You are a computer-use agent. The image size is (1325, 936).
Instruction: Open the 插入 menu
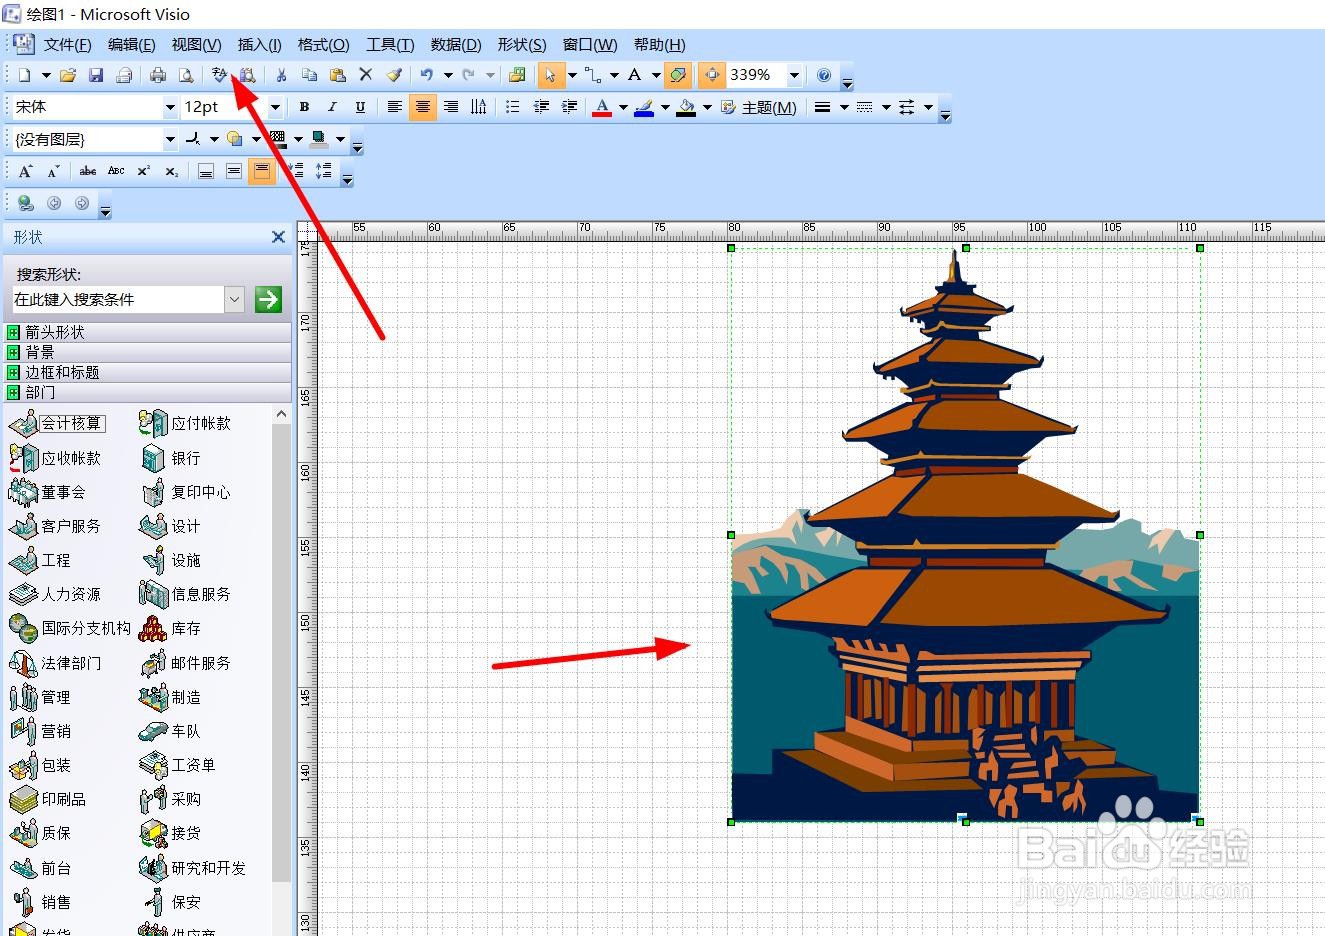point(259,45)
